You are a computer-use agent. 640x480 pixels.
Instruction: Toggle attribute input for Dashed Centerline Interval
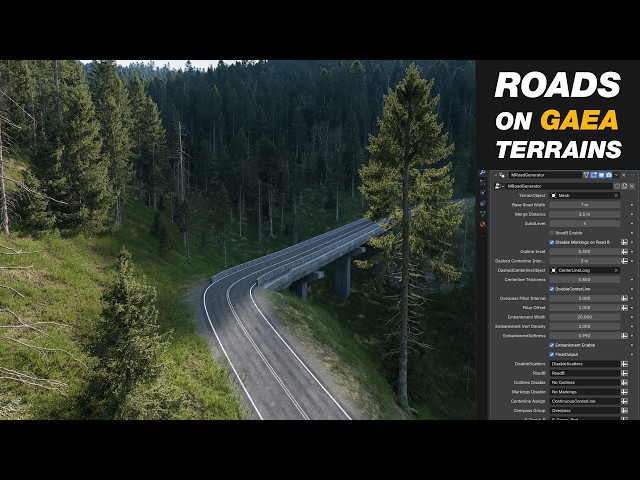point(624,260)
